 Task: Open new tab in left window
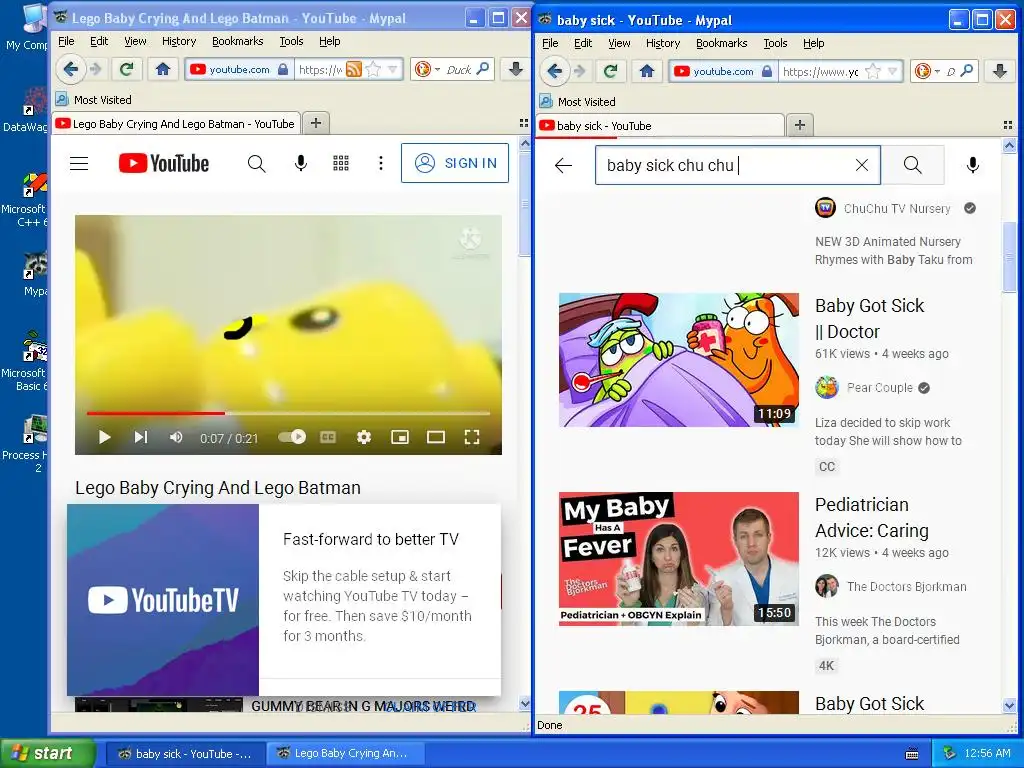(x=315, y=123)
